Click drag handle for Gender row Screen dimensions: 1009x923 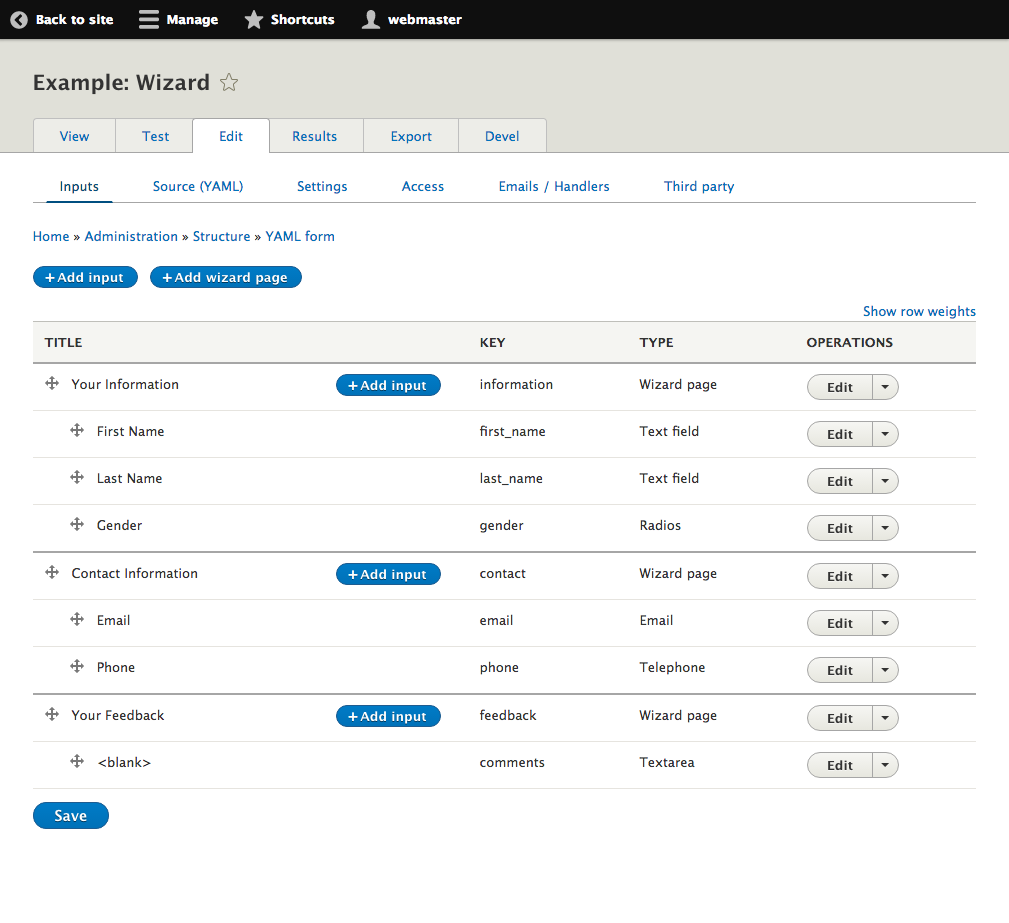pos(77,524)
